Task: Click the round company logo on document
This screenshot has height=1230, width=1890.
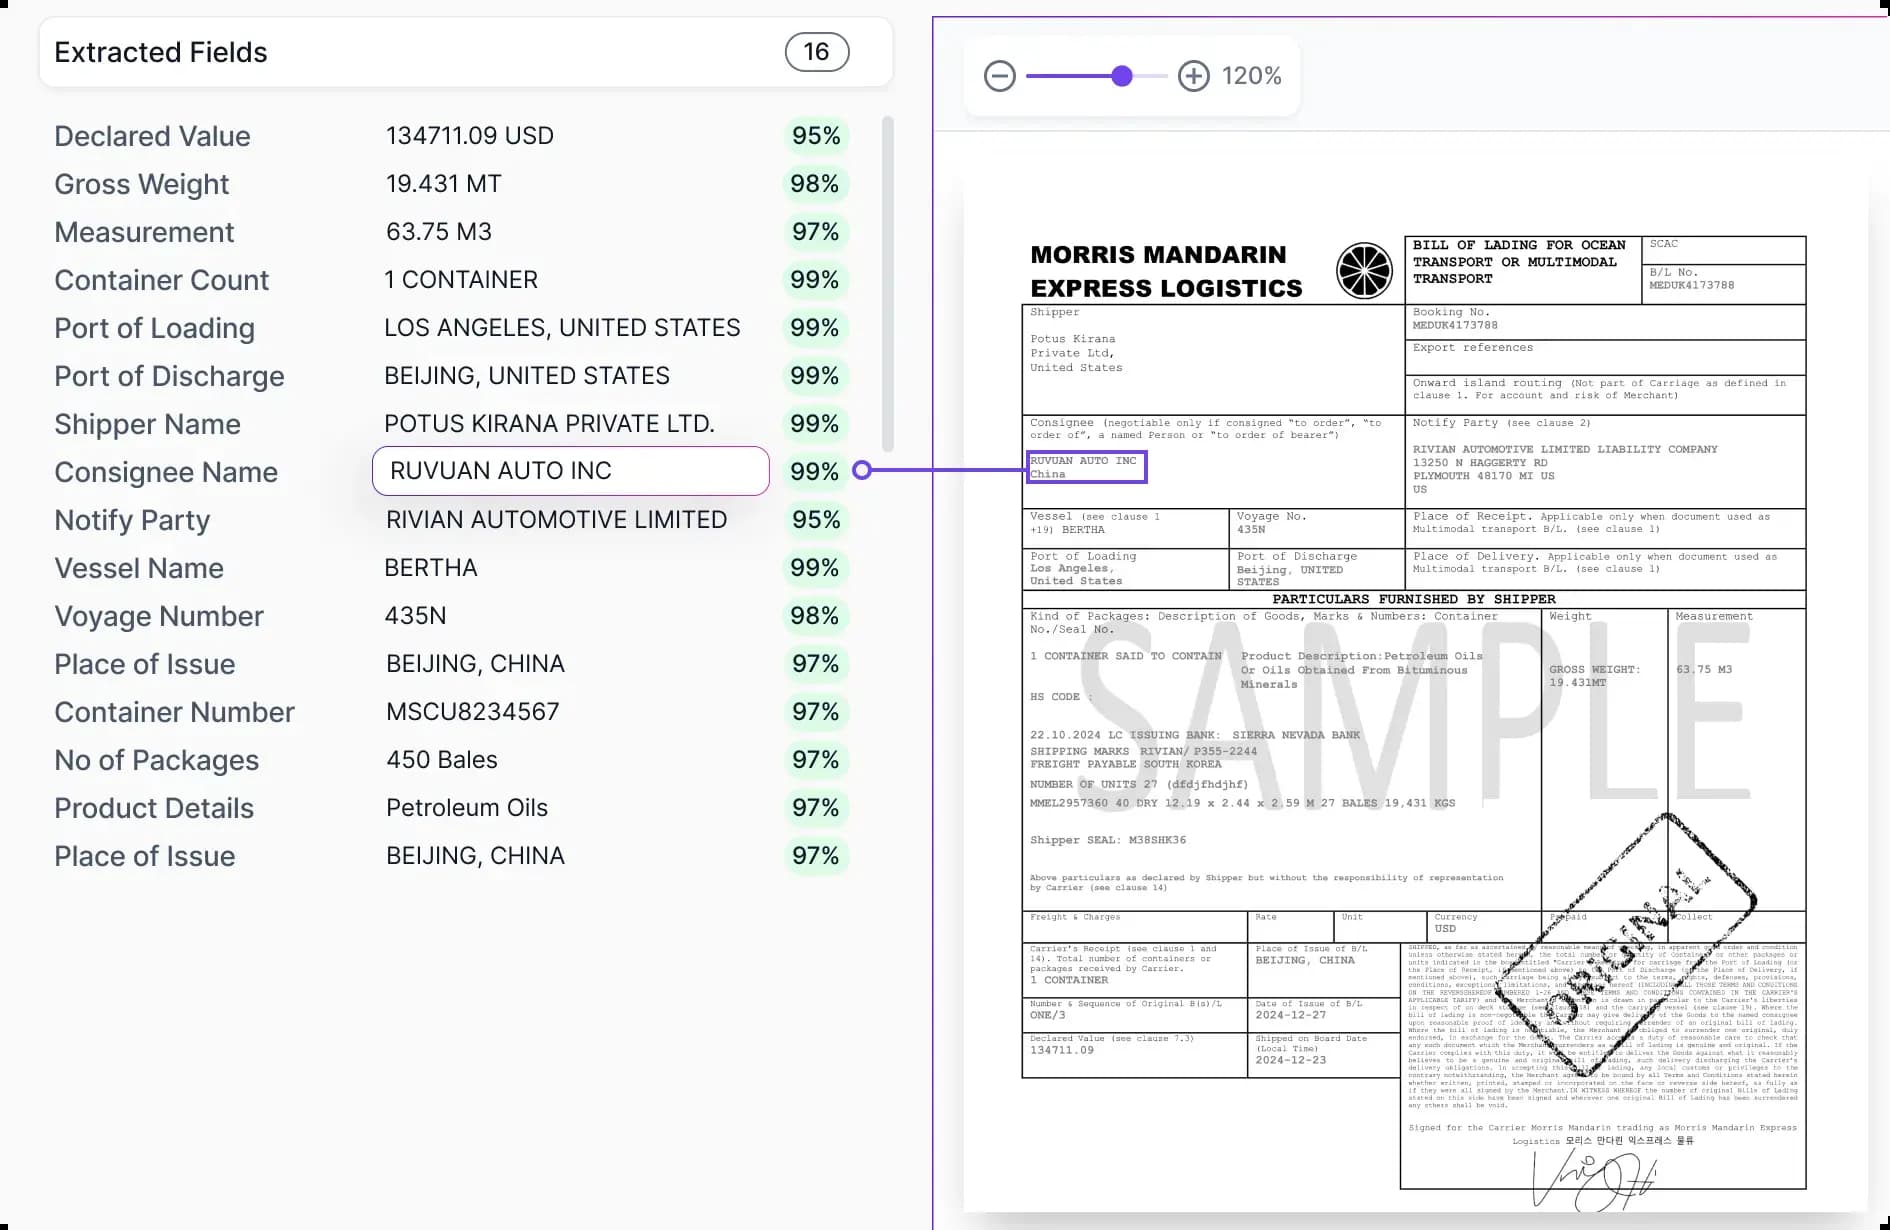Action: coord(1364,271)
